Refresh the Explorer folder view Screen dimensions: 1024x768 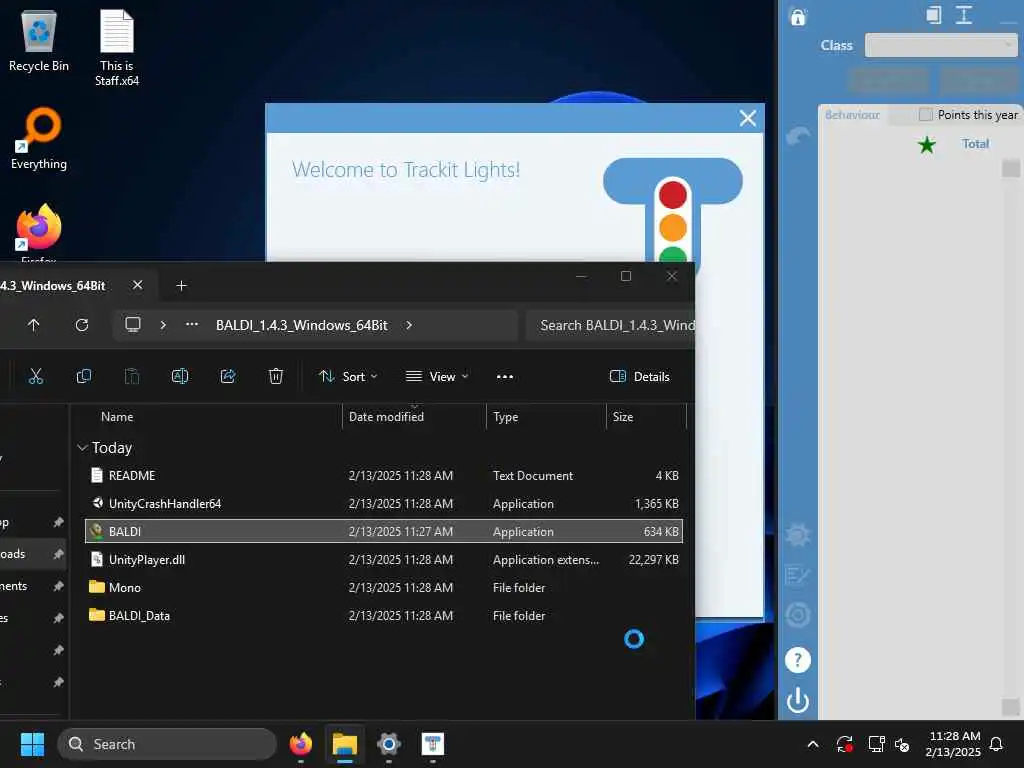click(82, 325)
